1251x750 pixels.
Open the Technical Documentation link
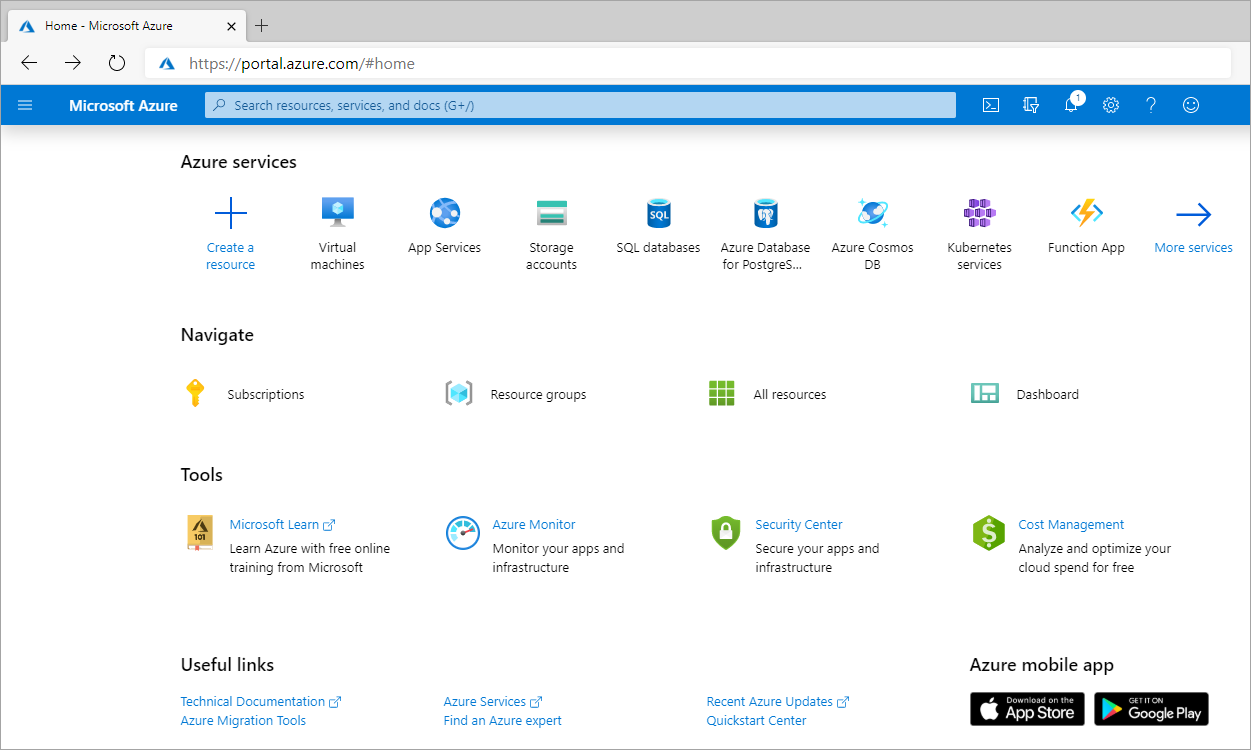coord(253,701)
